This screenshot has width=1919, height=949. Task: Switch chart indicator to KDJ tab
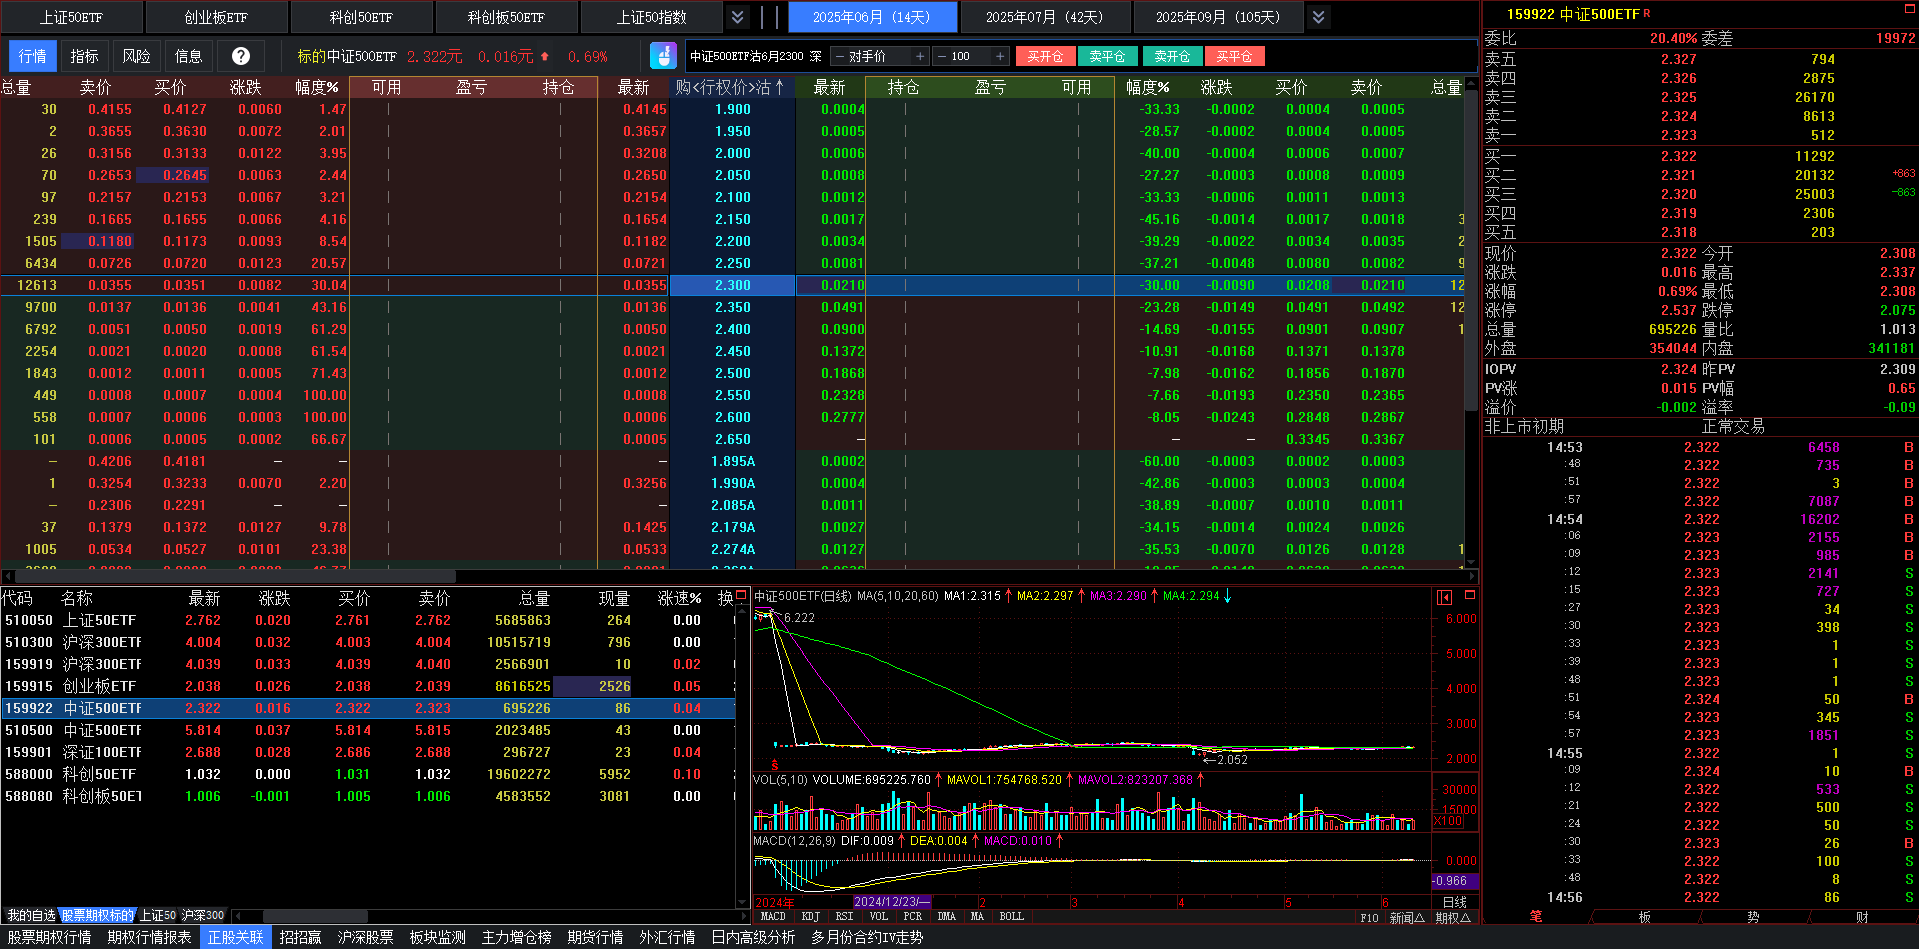(x=811, y=916)
